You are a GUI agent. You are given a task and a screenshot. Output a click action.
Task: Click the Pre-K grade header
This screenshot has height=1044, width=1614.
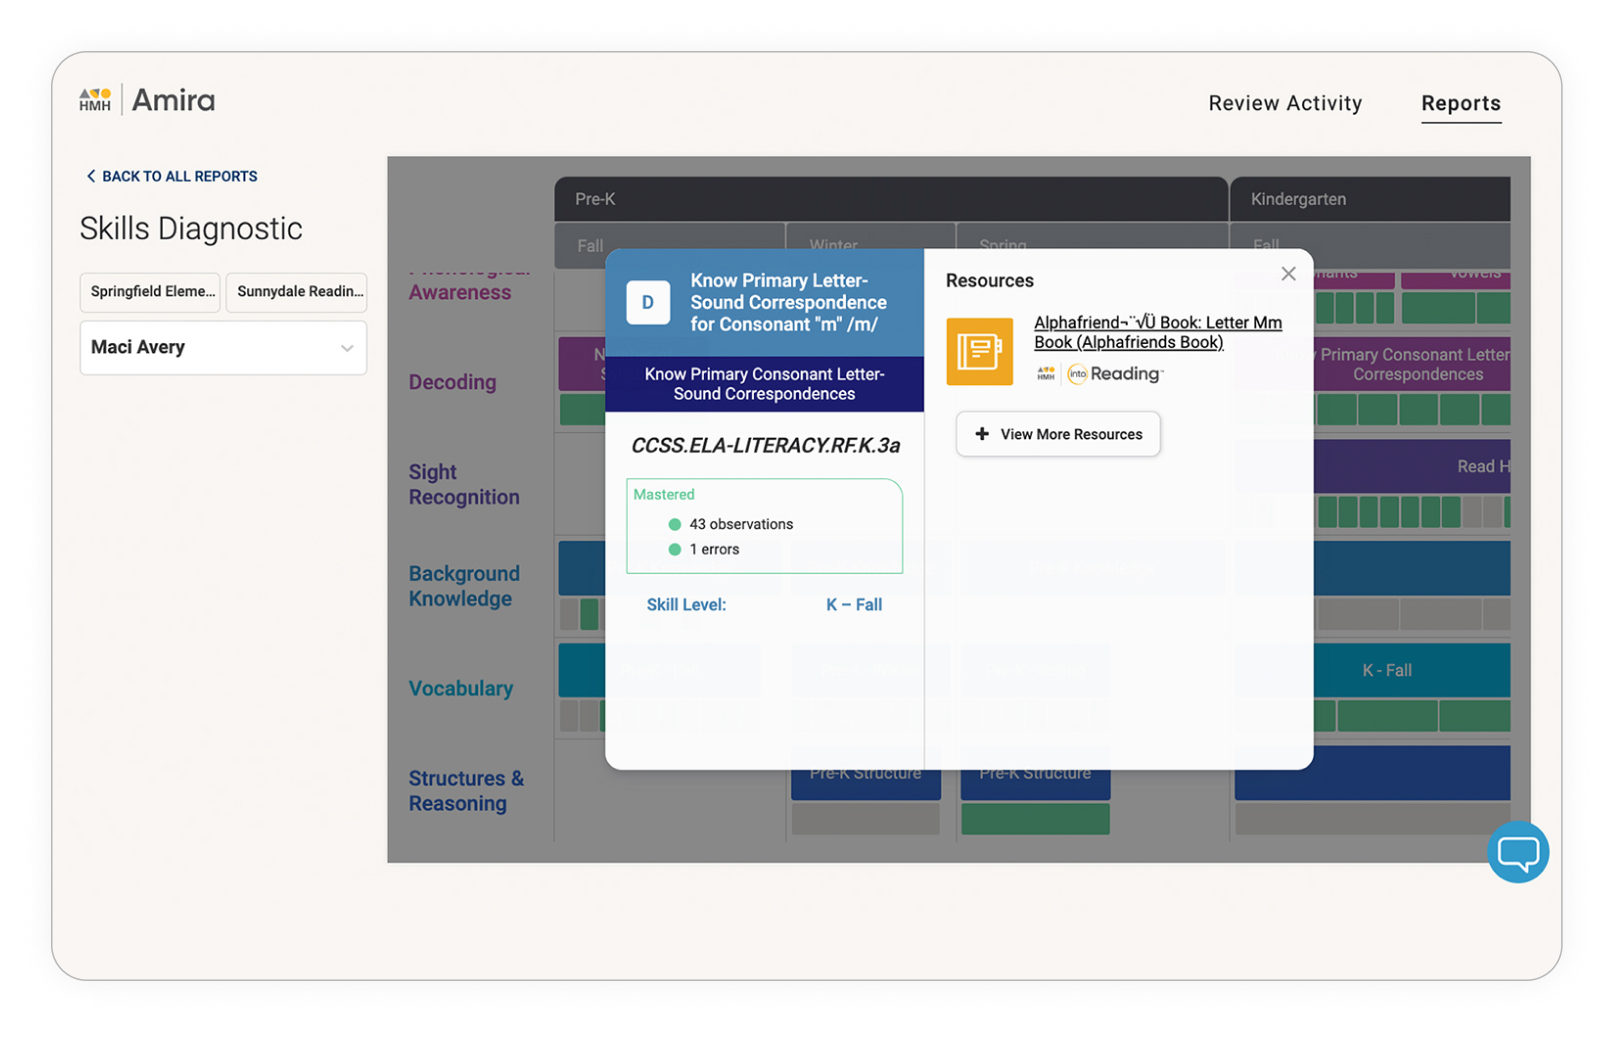point(891,199)
